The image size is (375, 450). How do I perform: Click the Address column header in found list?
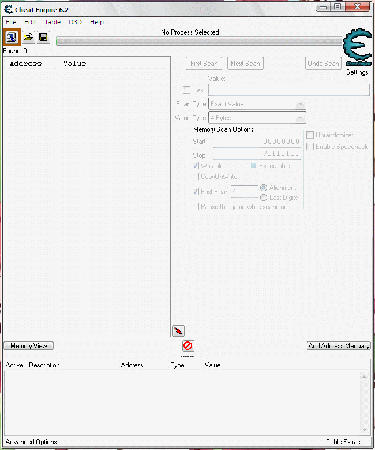click(x=25, y=63)
